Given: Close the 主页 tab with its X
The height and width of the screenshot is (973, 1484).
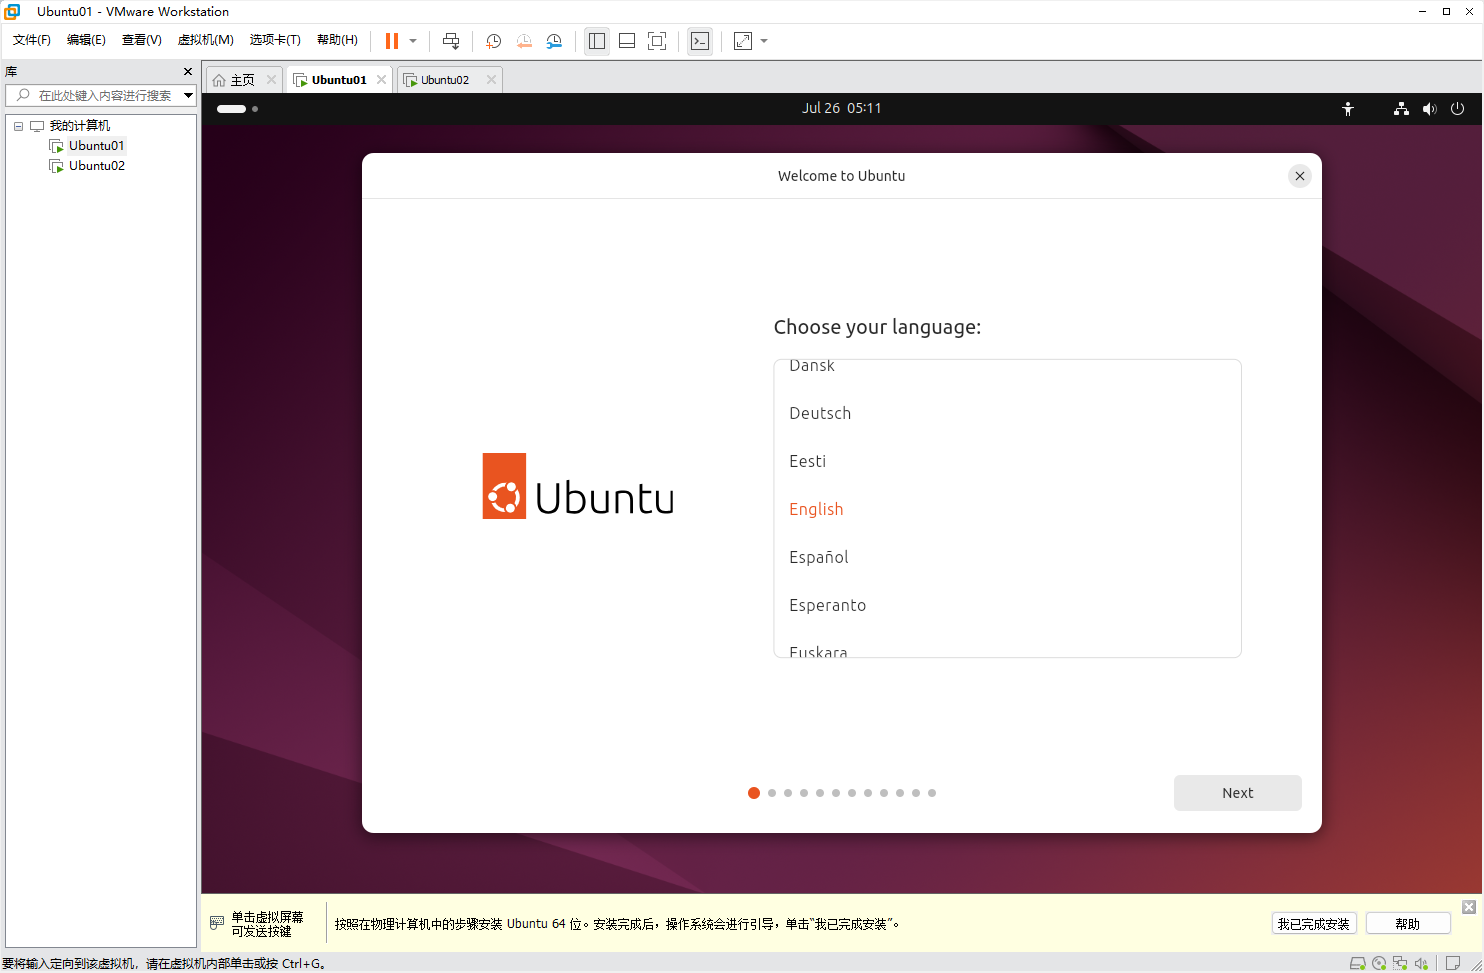Looking at the screenshot, I should 271,80.
